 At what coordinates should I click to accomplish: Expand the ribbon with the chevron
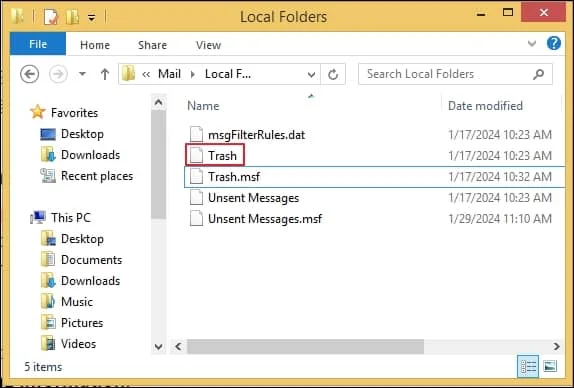[x=532, y=44]
